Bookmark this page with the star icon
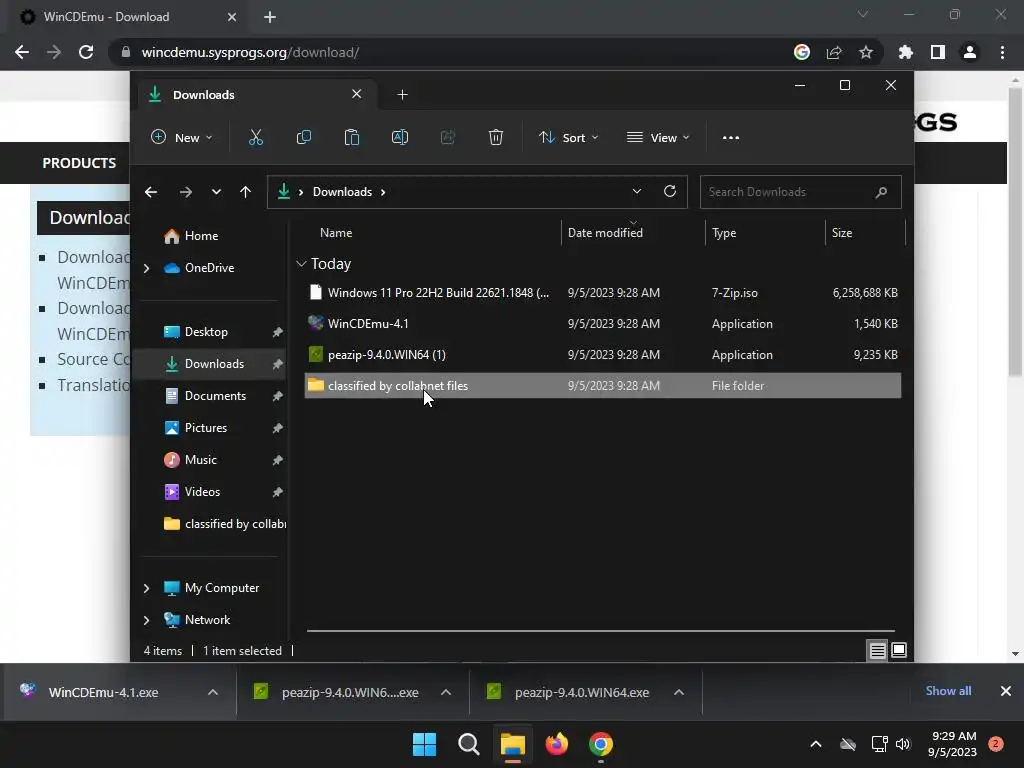This screenshot has width=1024, height=768. tap(865, 52)
